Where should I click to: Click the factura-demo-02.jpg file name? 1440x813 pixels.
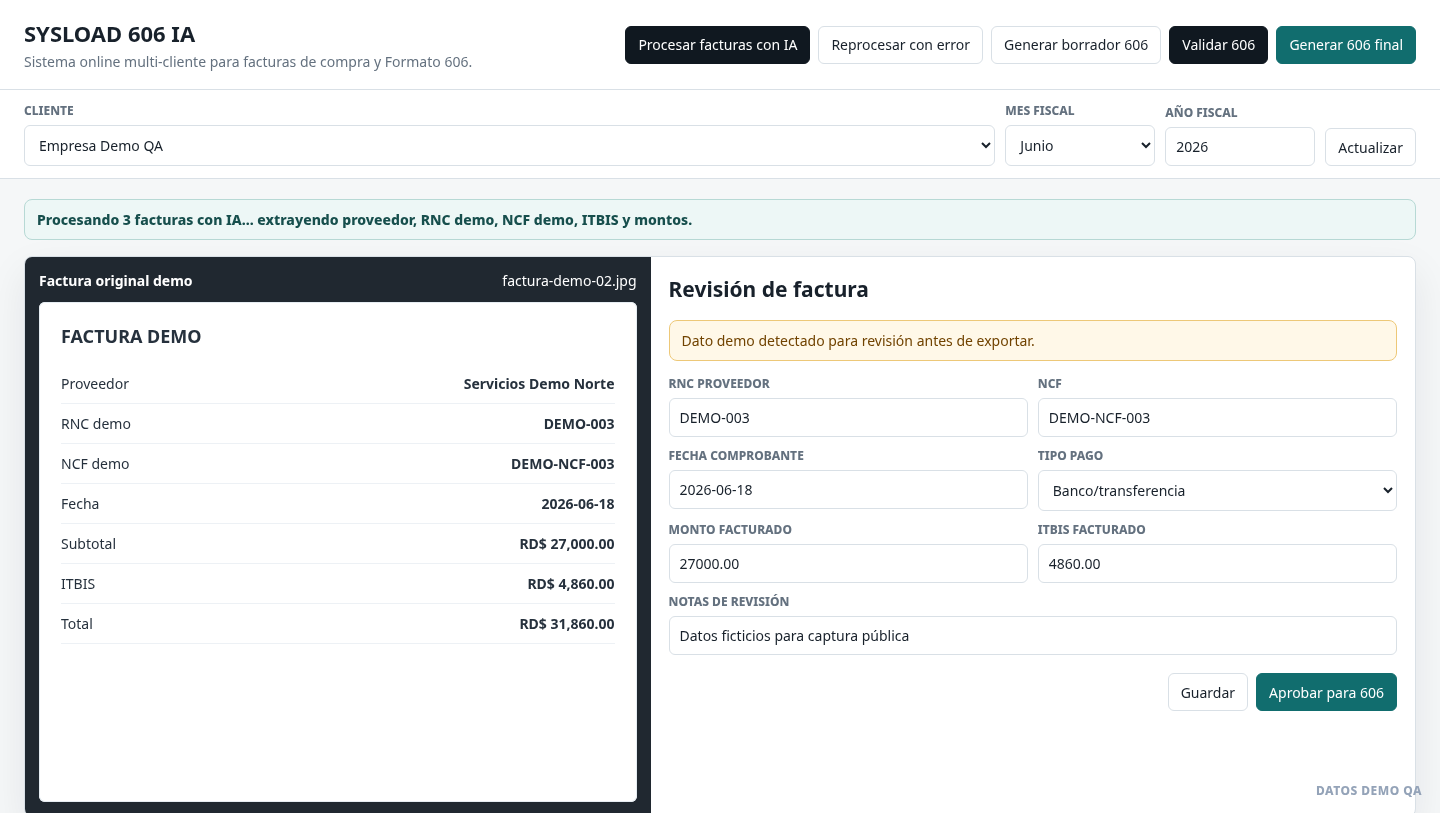coord(569,281)
